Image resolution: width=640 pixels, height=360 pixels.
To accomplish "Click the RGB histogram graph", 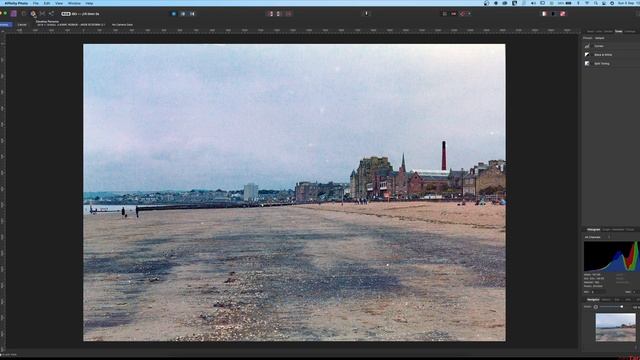I will tap(612, 256).
